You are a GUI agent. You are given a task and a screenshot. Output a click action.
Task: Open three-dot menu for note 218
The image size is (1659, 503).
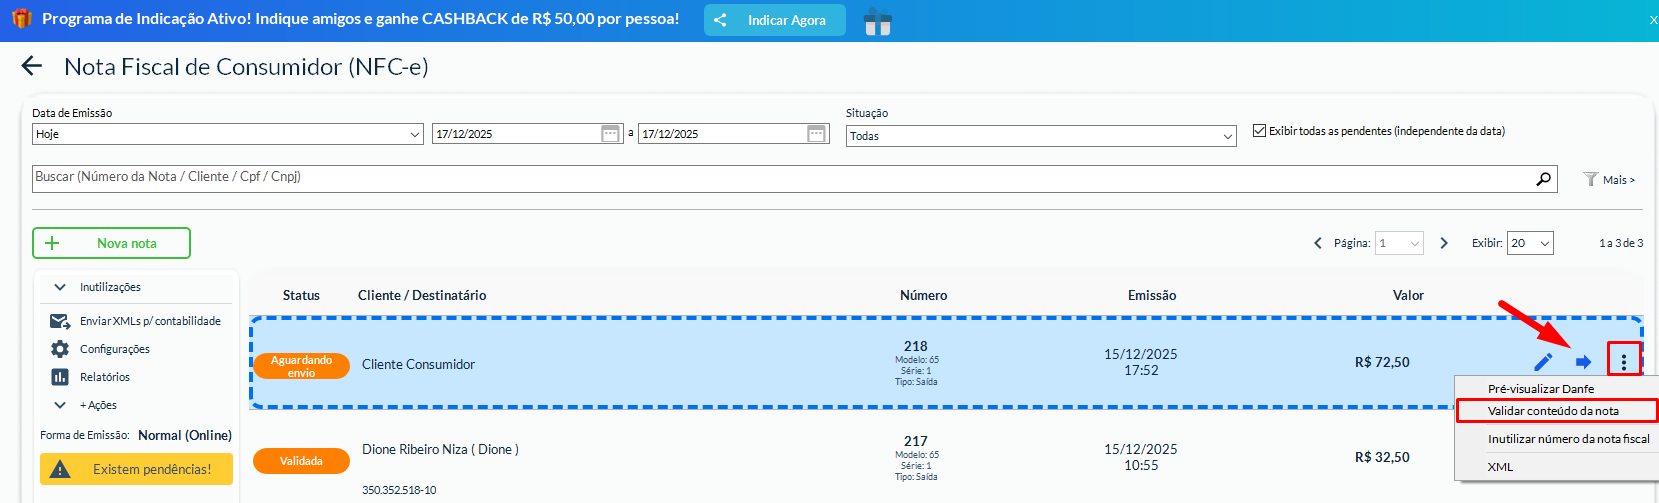[x=1623, y=362]
